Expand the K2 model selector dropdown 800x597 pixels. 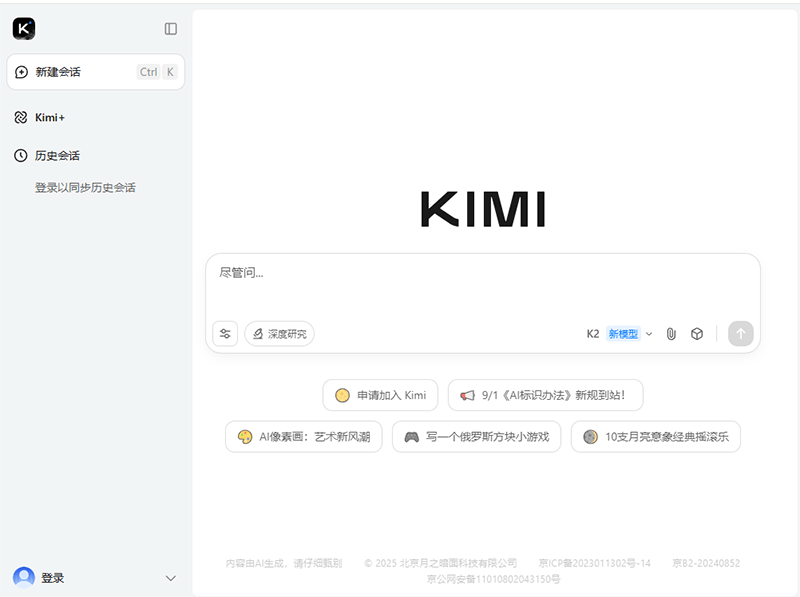pos(619,334)
